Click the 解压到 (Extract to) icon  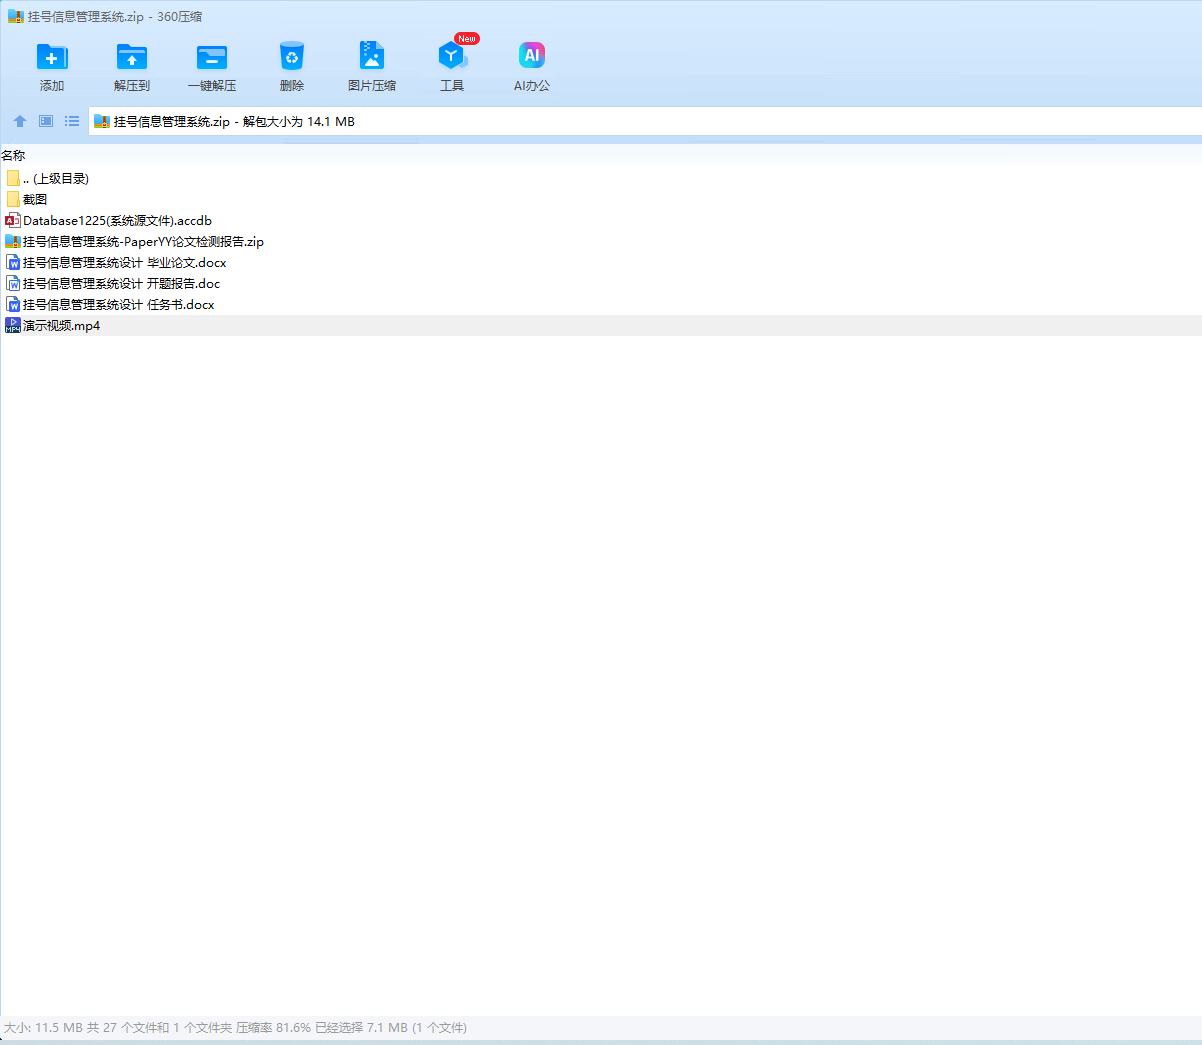click(x=132, y=57)
